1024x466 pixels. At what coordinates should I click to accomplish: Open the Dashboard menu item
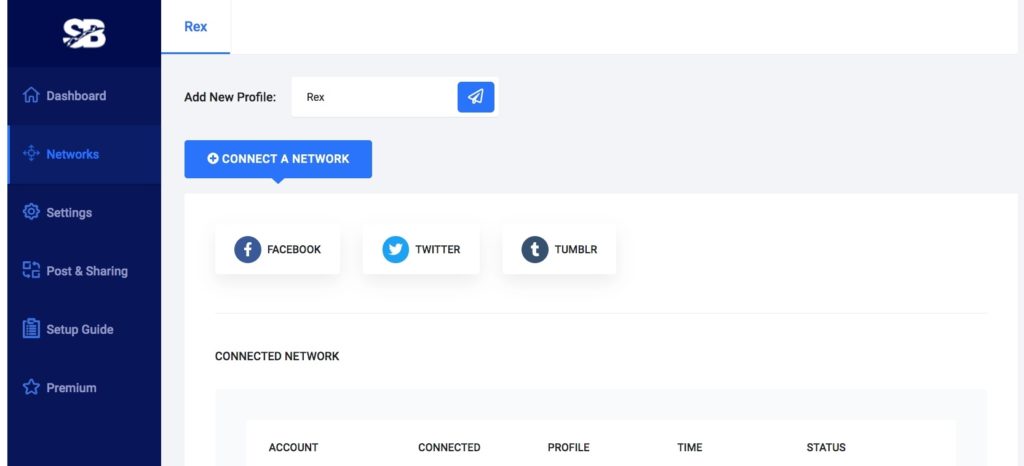[x=84, y=96]
